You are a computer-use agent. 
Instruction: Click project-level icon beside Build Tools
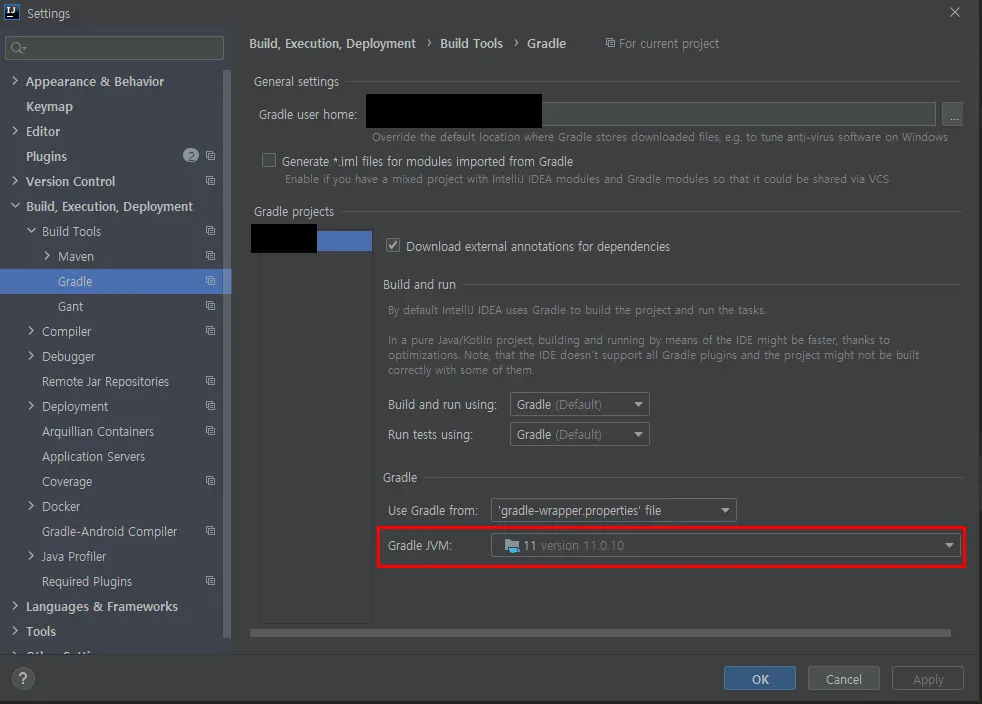coord(210,230)
